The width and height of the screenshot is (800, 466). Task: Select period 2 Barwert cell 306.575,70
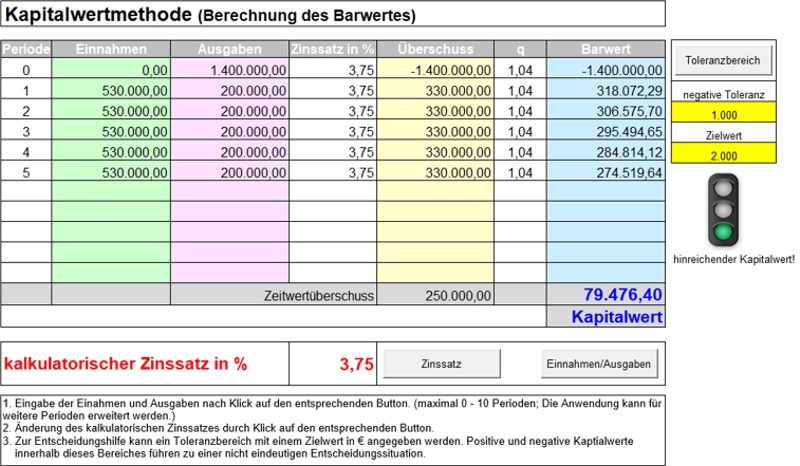[606, 111]
